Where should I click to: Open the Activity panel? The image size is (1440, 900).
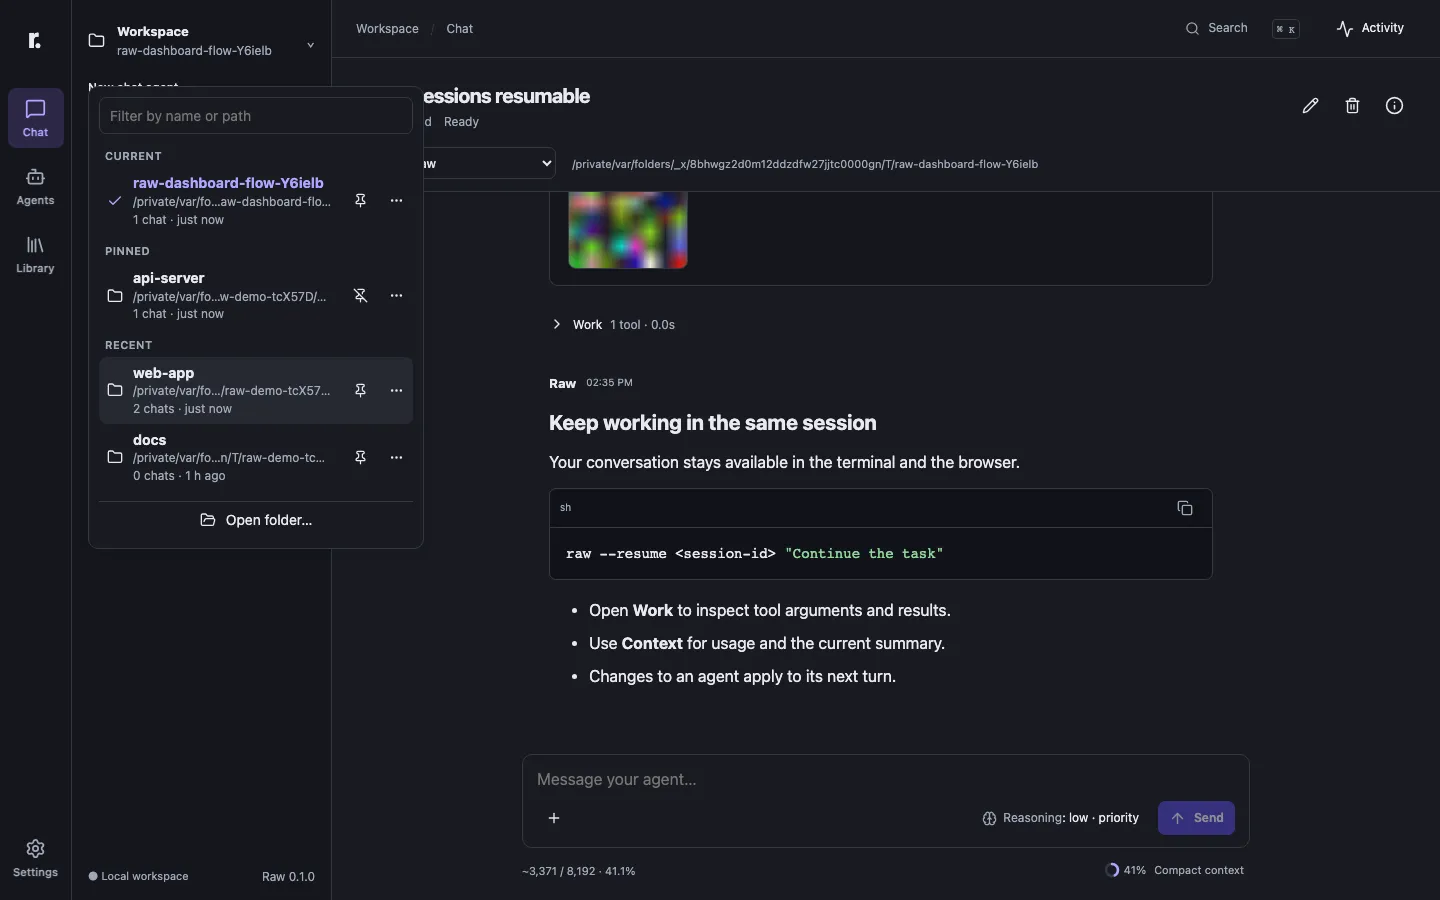(1371, 29)
